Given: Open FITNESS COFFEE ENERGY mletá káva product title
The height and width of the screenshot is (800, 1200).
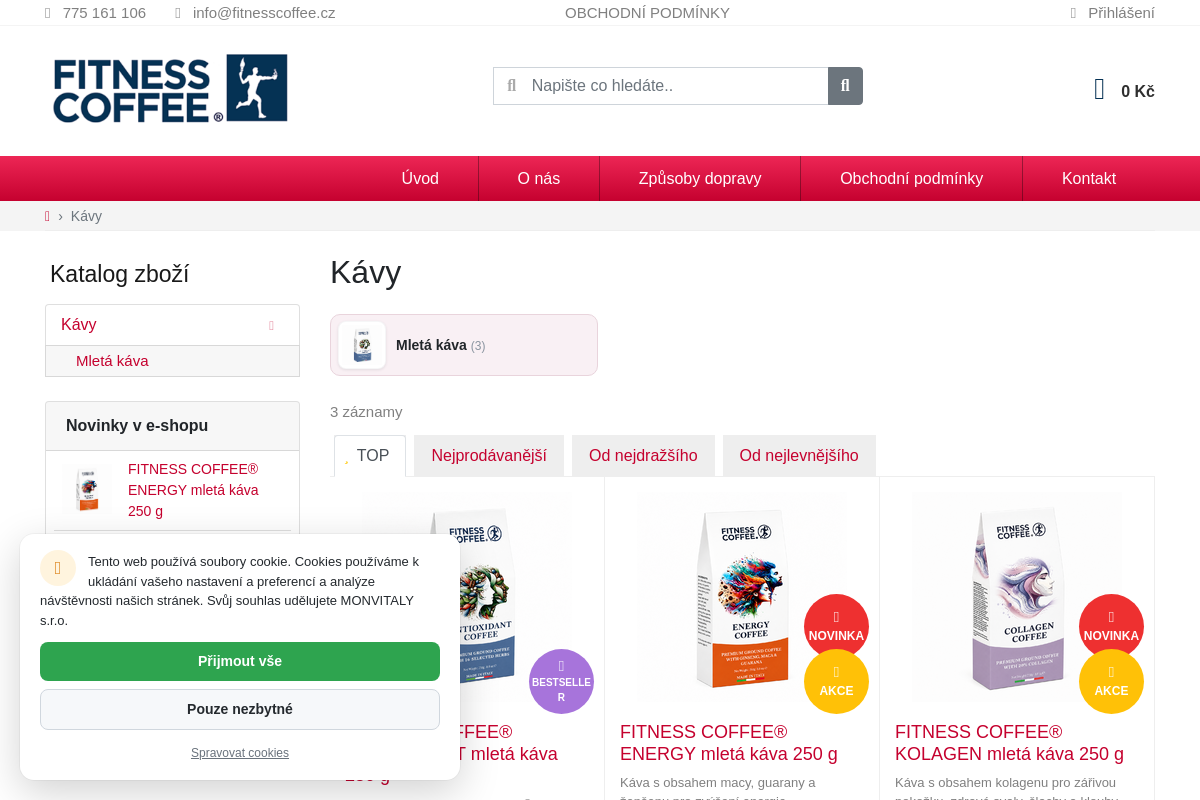Looking at the screenshot, I should [729, 743].
